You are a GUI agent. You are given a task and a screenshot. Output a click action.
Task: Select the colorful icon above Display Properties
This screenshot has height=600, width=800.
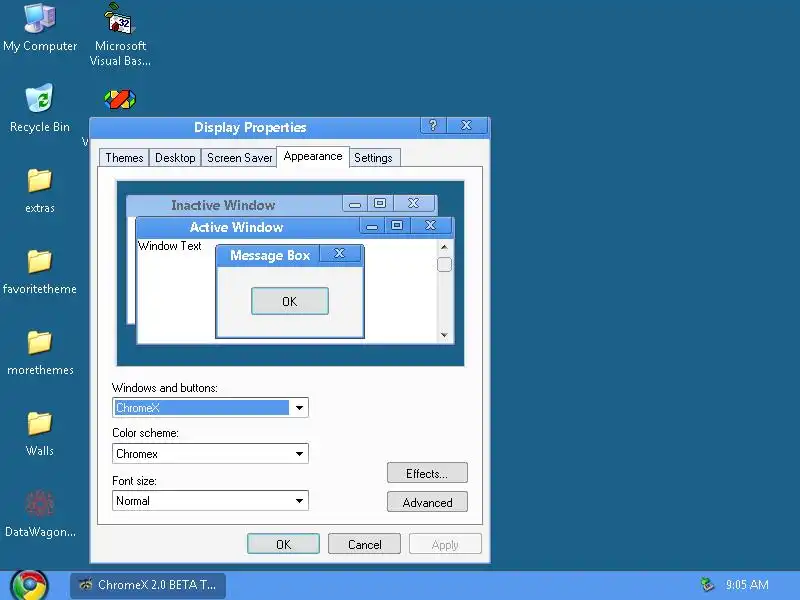120,99
